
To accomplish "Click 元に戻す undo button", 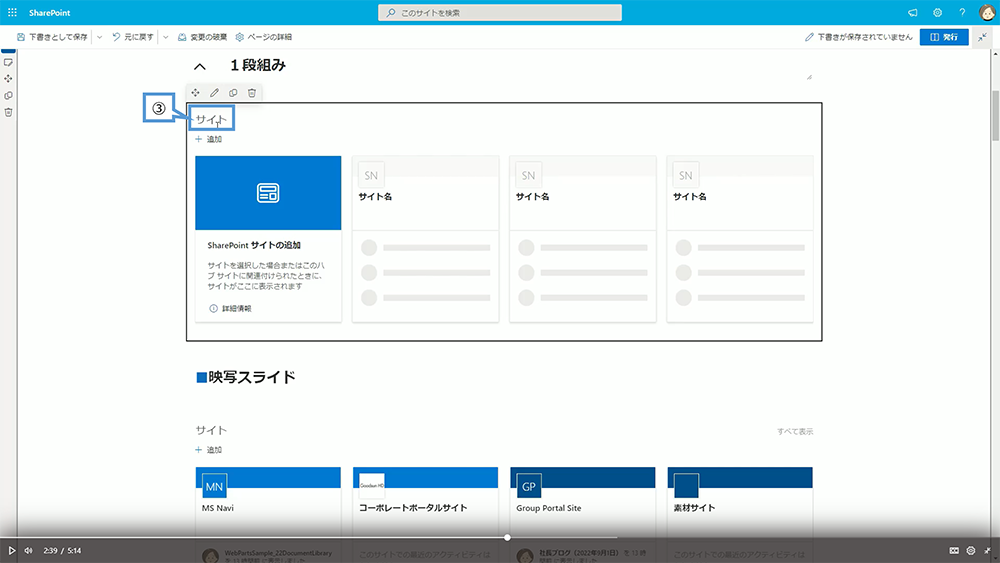I will point(133,37).
